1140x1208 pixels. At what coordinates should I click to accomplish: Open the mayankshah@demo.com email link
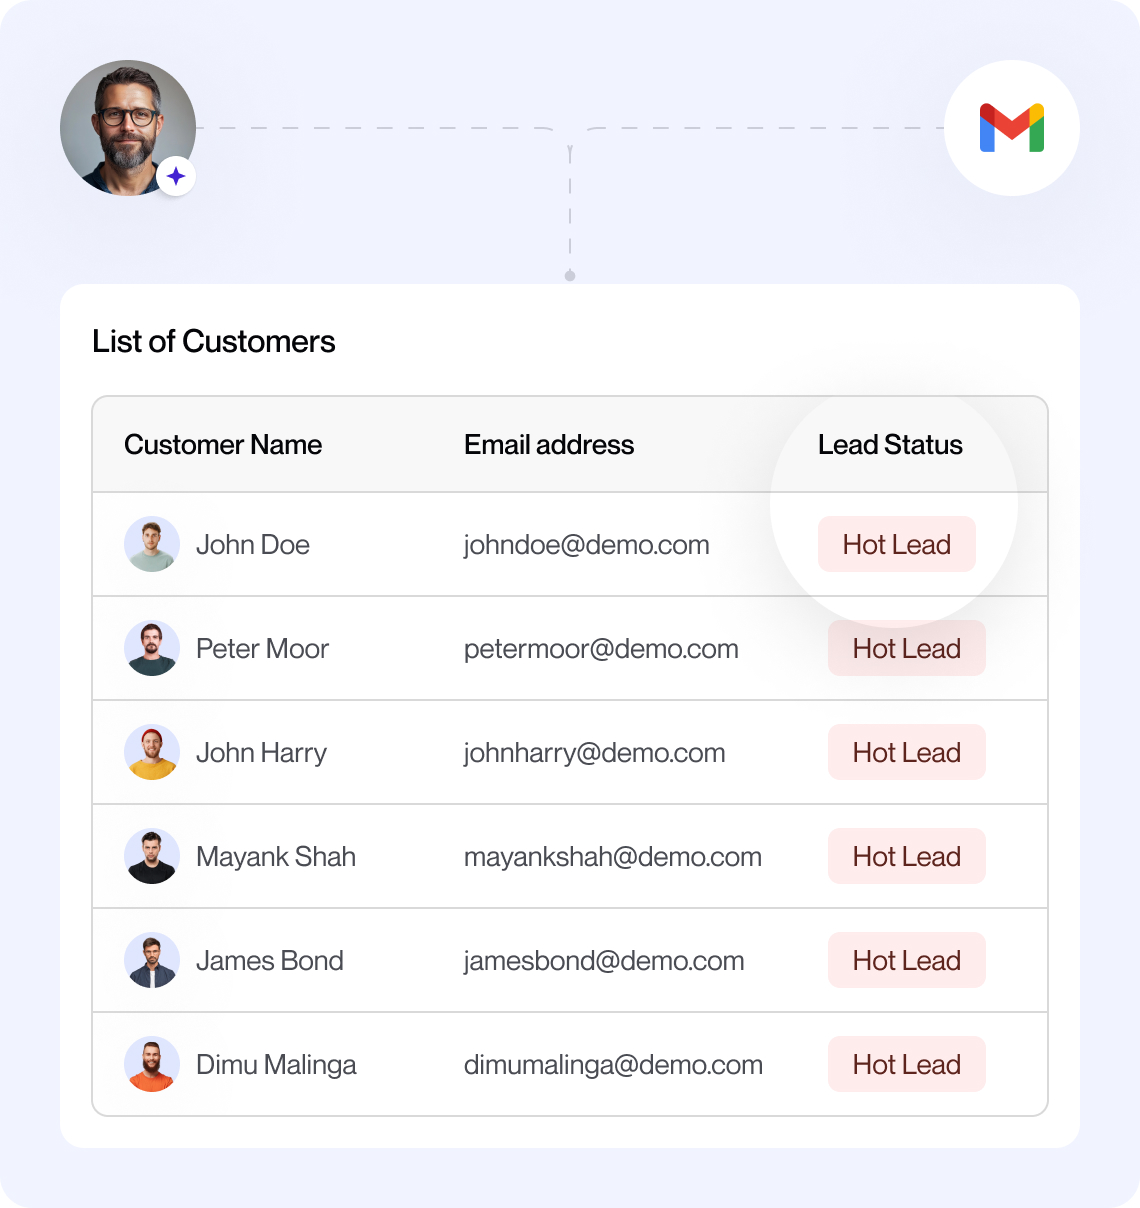click(613, 857)
